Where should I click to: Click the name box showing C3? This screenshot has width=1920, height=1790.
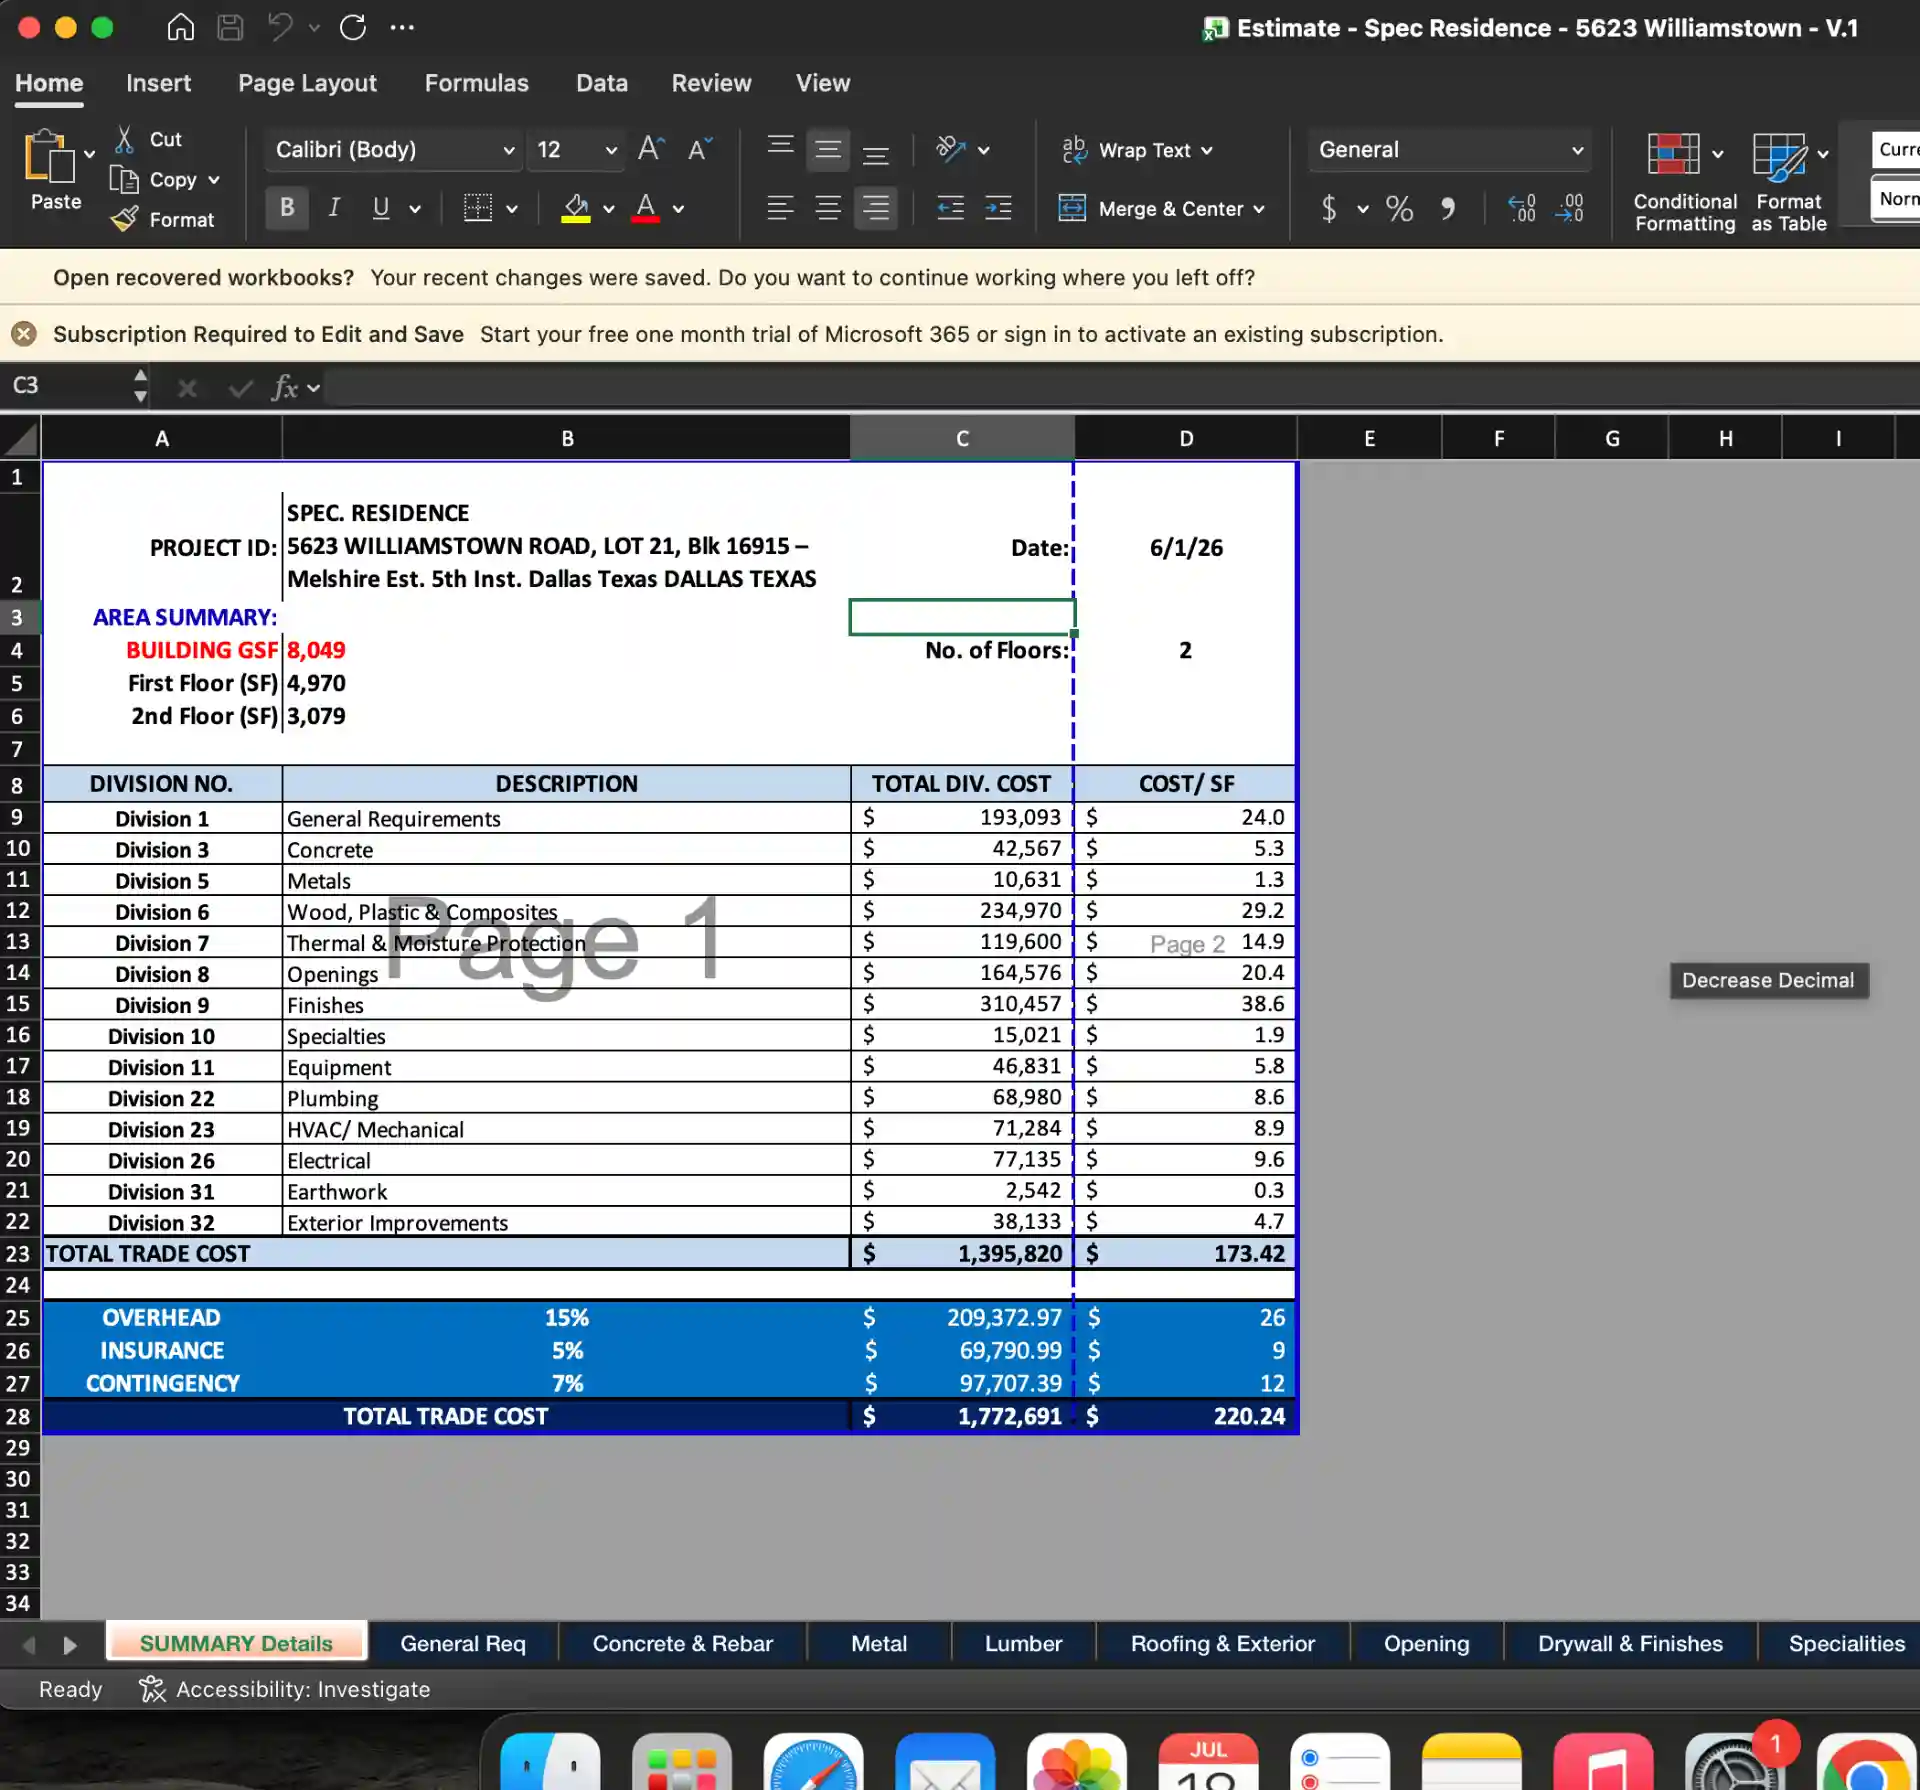66,386
